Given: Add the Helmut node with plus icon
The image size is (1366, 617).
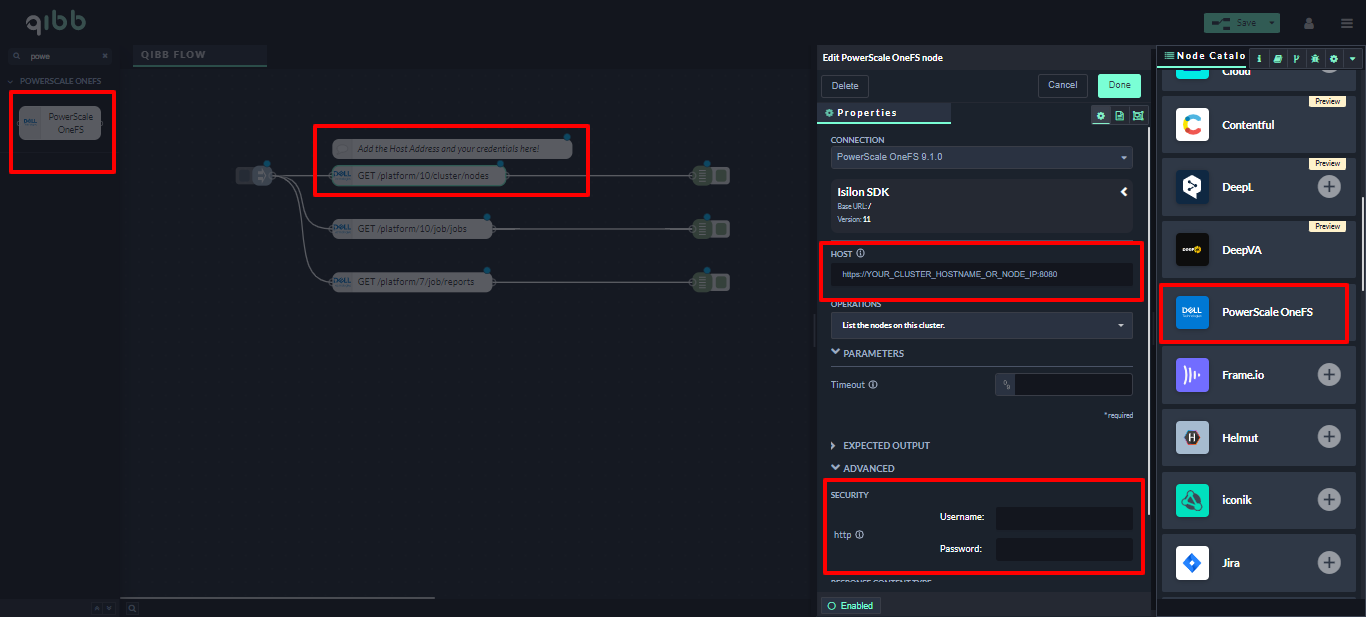Looking at the screenshot, I should [1328, 437].
